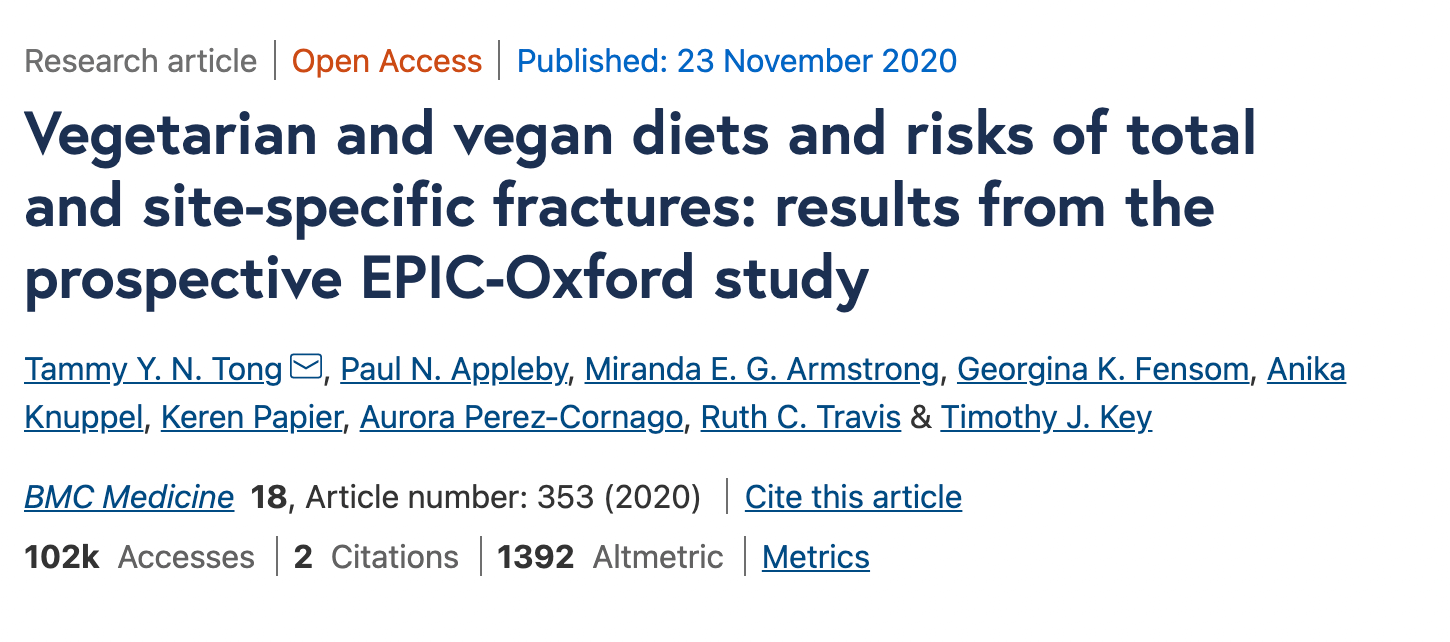The image size is (1450, 642).
Task: Select author Miranda E. G. Armstrong
Action: tap(762, 370)
